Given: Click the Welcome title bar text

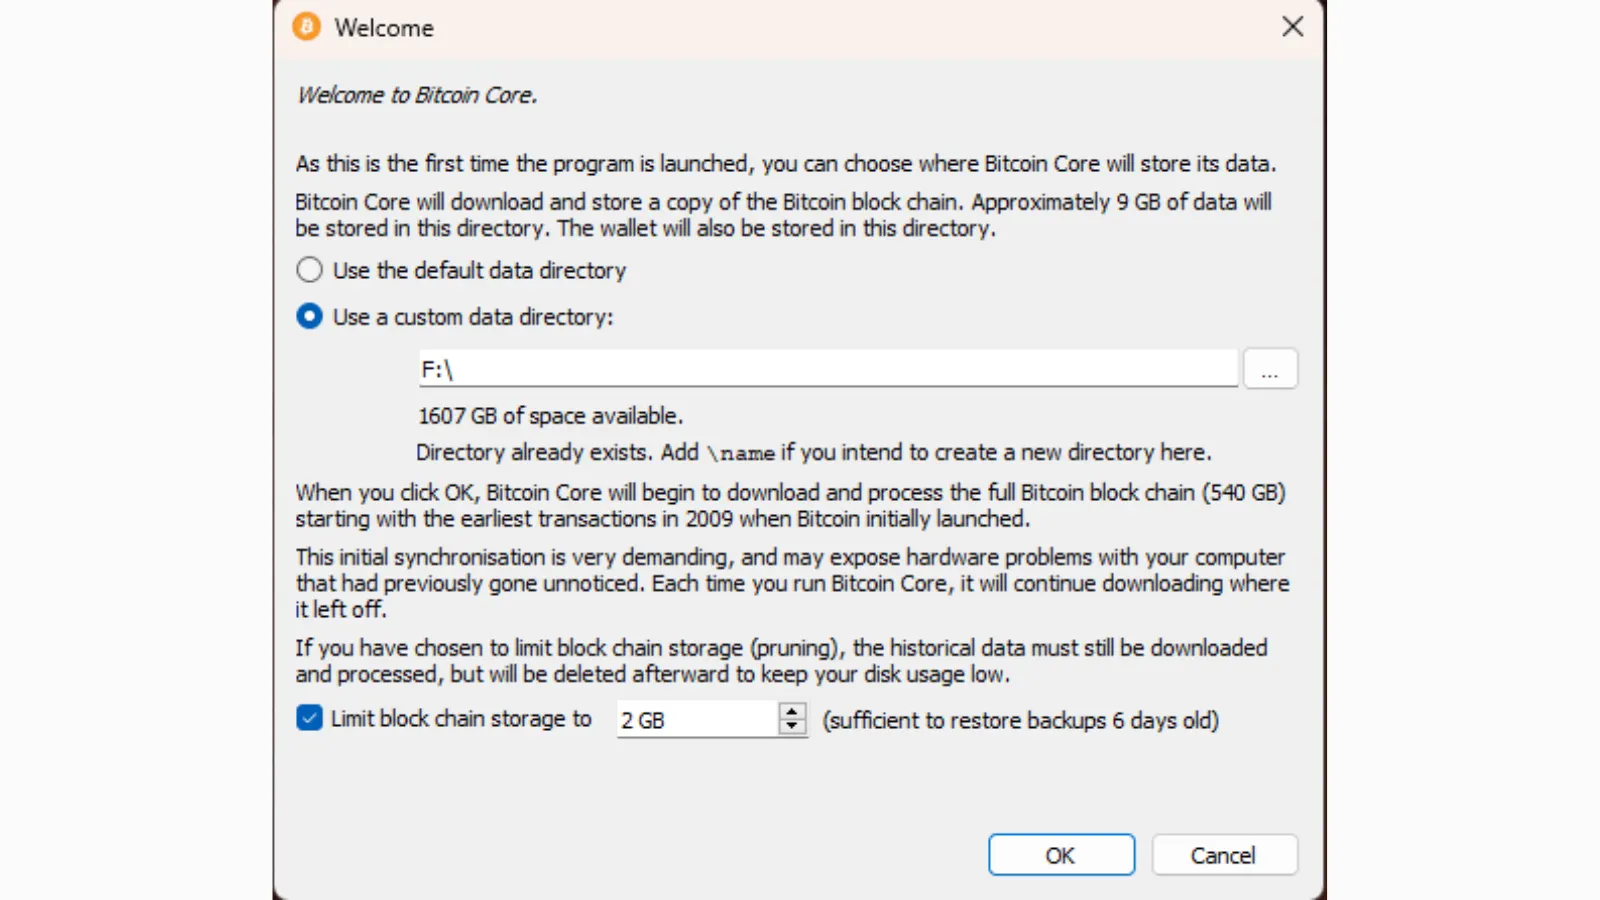Looking at the screenshot, I should coord(384,28).
